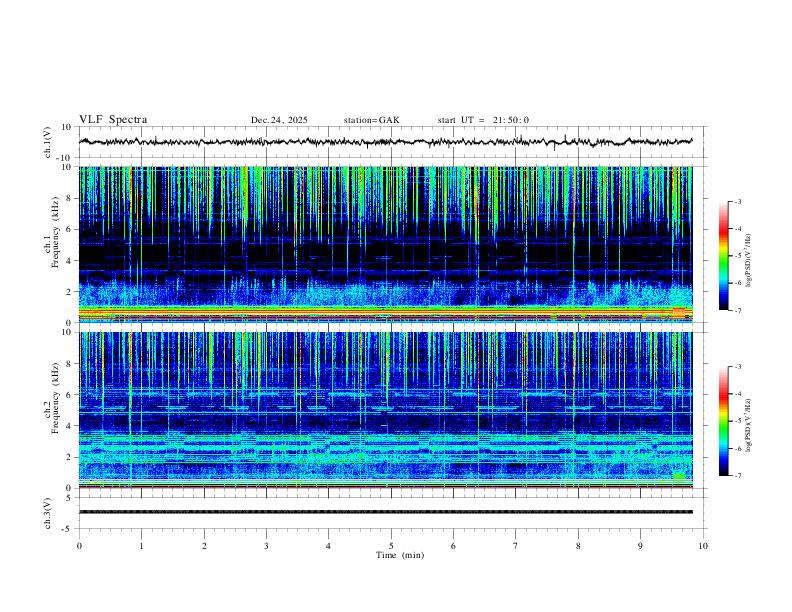Click the ch.1 voltage waveform trace

coord(385,142)
